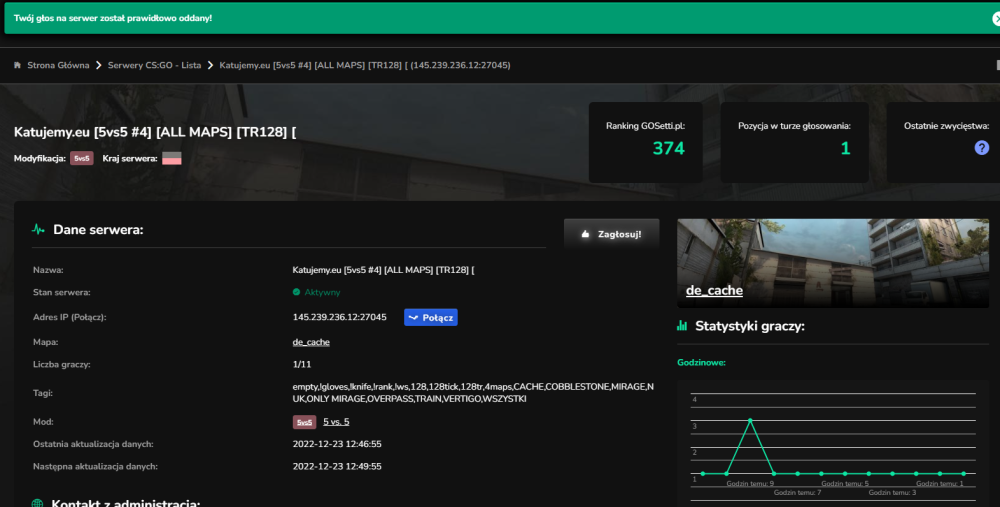Open the de_cache map link in Mapa row
Image resolution: width=1000 pixels, height=507 pixels.
(311, 342)
